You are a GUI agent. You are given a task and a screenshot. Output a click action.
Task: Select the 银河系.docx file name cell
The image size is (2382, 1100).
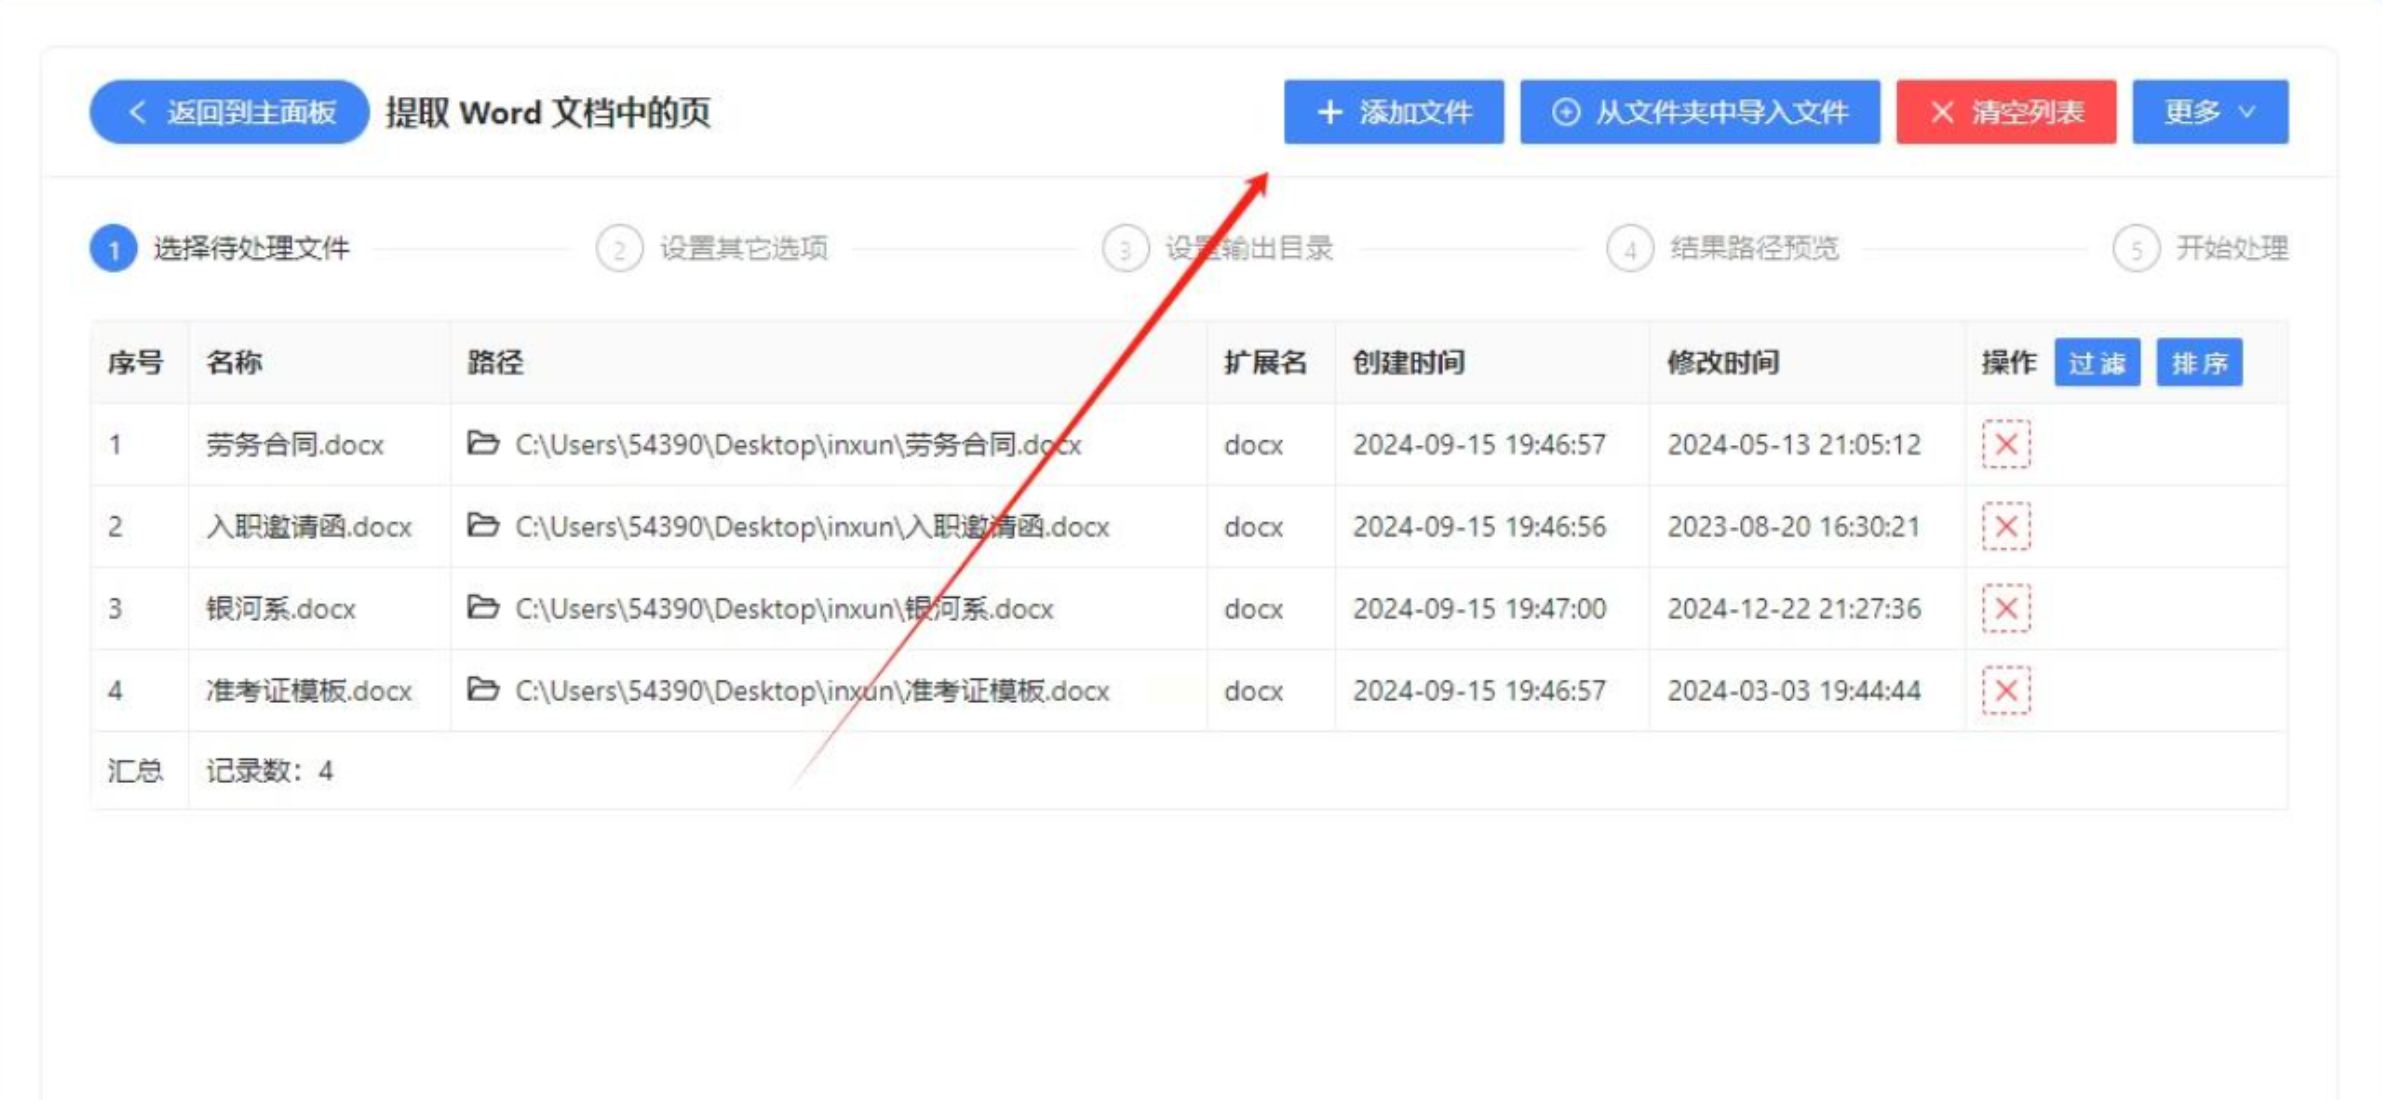click(x=281, y=609)
